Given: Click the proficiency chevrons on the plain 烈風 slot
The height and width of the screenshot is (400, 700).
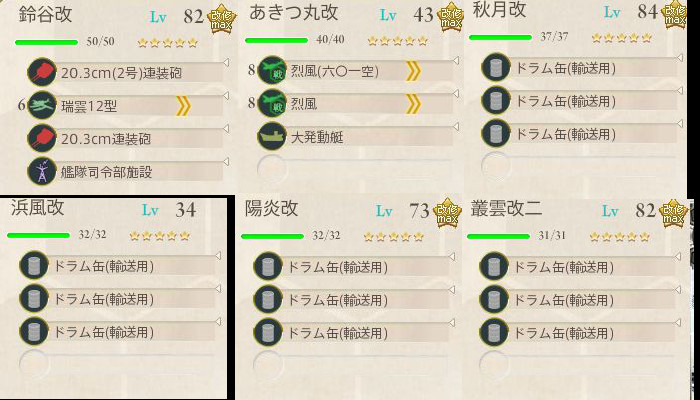Looking at the screenshot, I should pyautogui.click(x=412, y=104).
